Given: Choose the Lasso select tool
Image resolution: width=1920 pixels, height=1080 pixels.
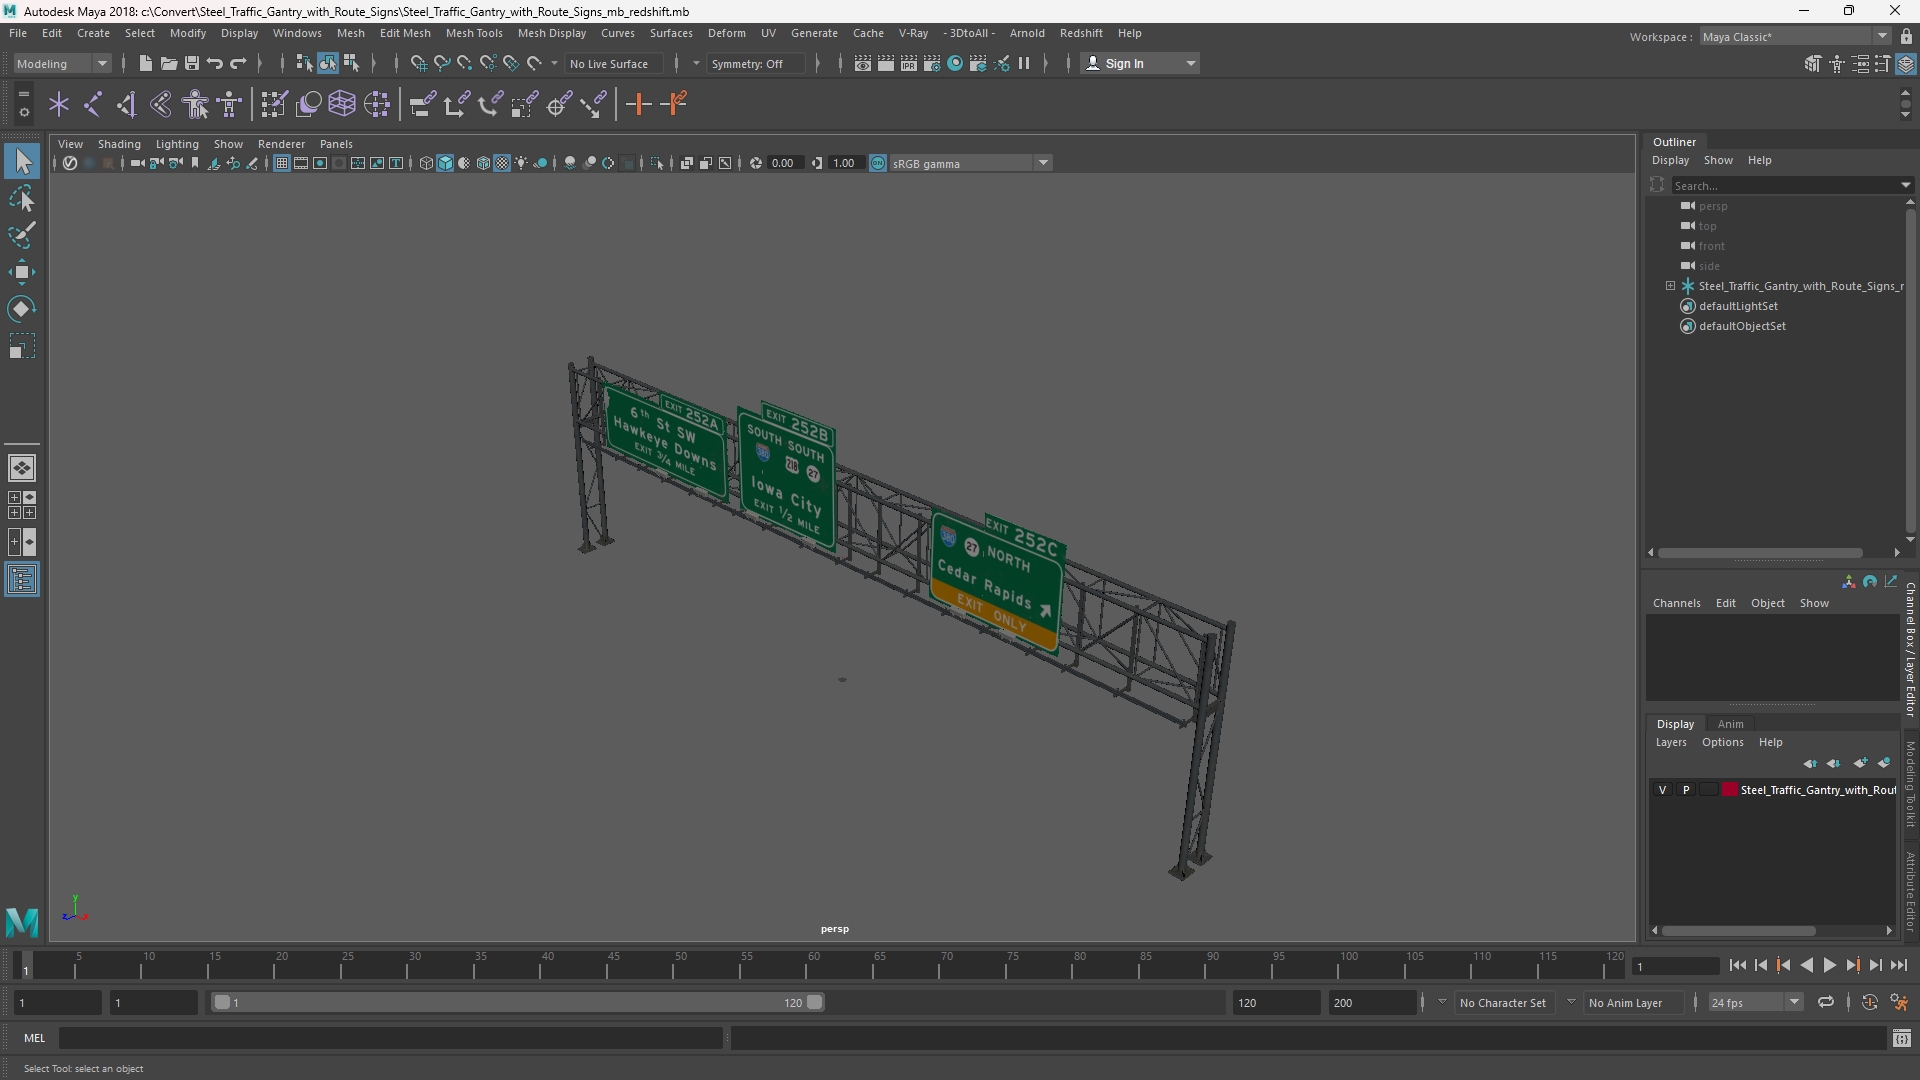Looking at the screenshot, I should pyautogui.click(x=22, y=199).
